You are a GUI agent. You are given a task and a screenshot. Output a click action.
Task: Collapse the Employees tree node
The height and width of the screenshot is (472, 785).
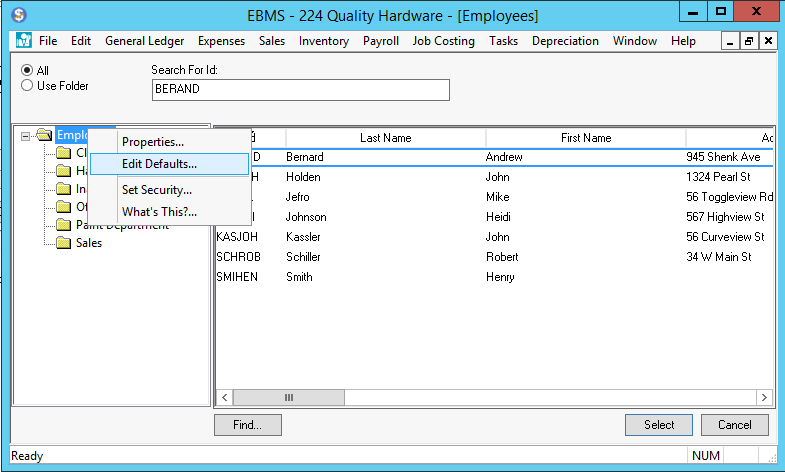(x=26, y=136)
